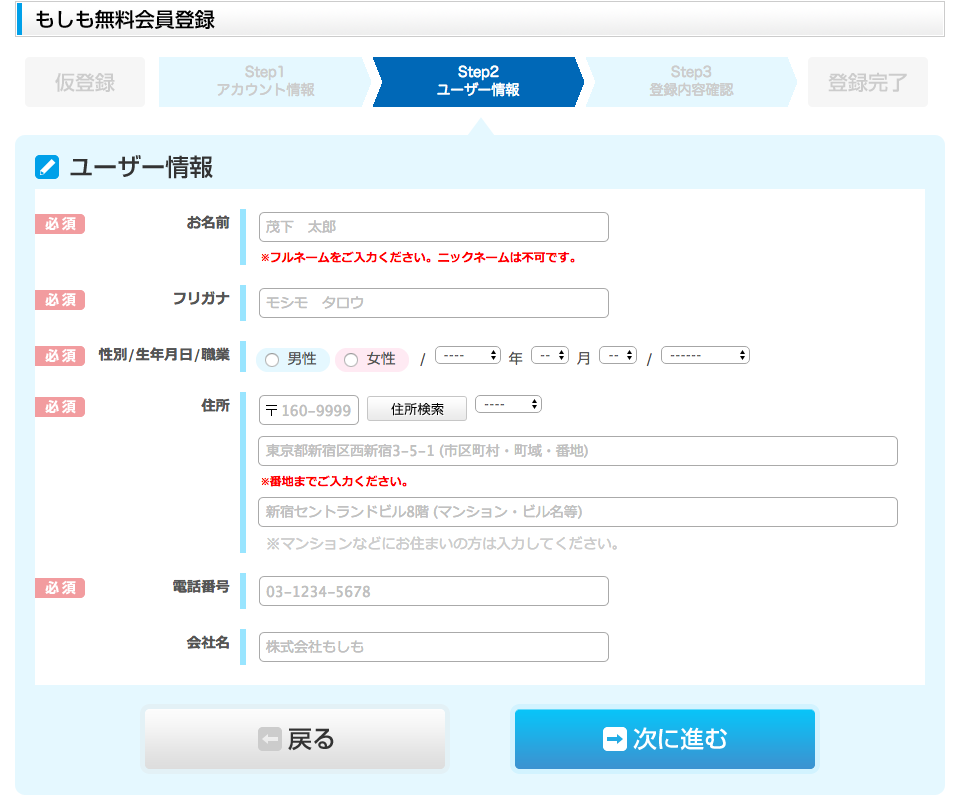The width and height of the screenshot is (956, 805).
Task: Click the 必須 badge next to 電話番号
Action: tap(60, 588)
